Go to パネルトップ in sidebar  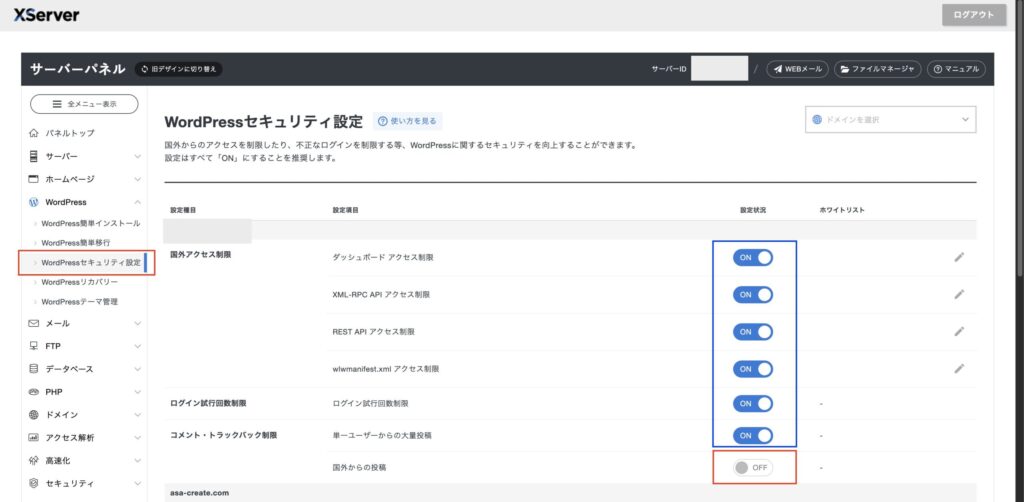(70, 133)
